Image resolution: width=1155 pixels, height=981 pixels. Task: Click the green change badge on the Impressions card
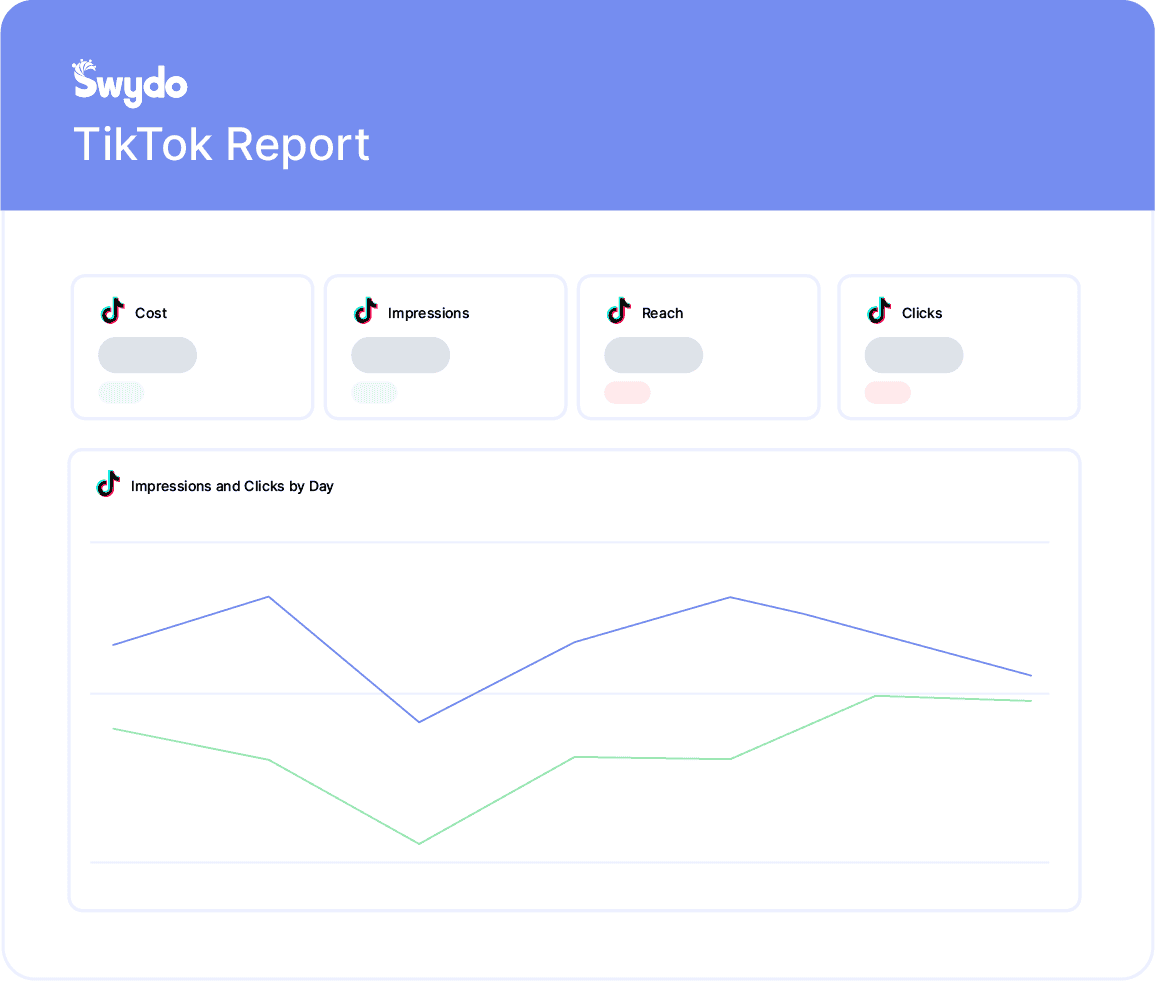pos(374,393)
